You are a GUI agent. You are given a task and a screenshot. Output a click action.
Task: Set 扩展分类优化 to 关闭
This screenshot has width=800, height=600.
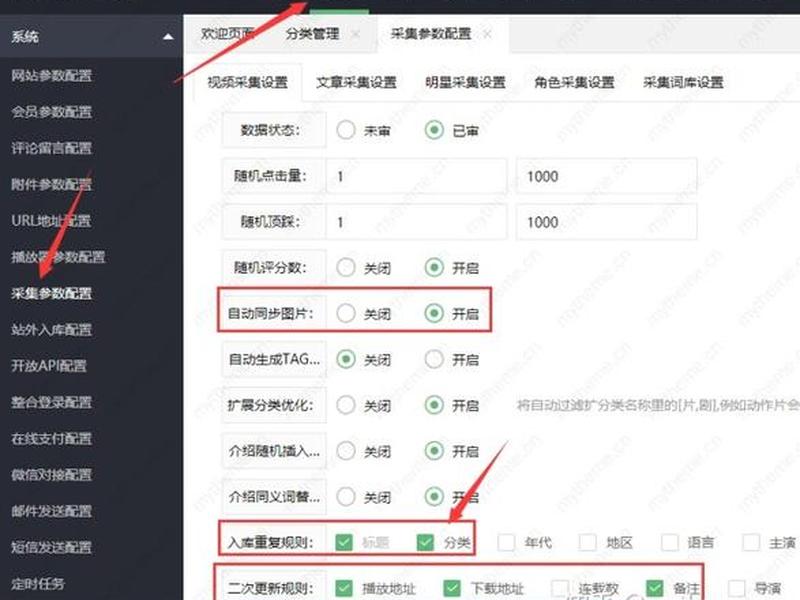(x=346, y=405)
